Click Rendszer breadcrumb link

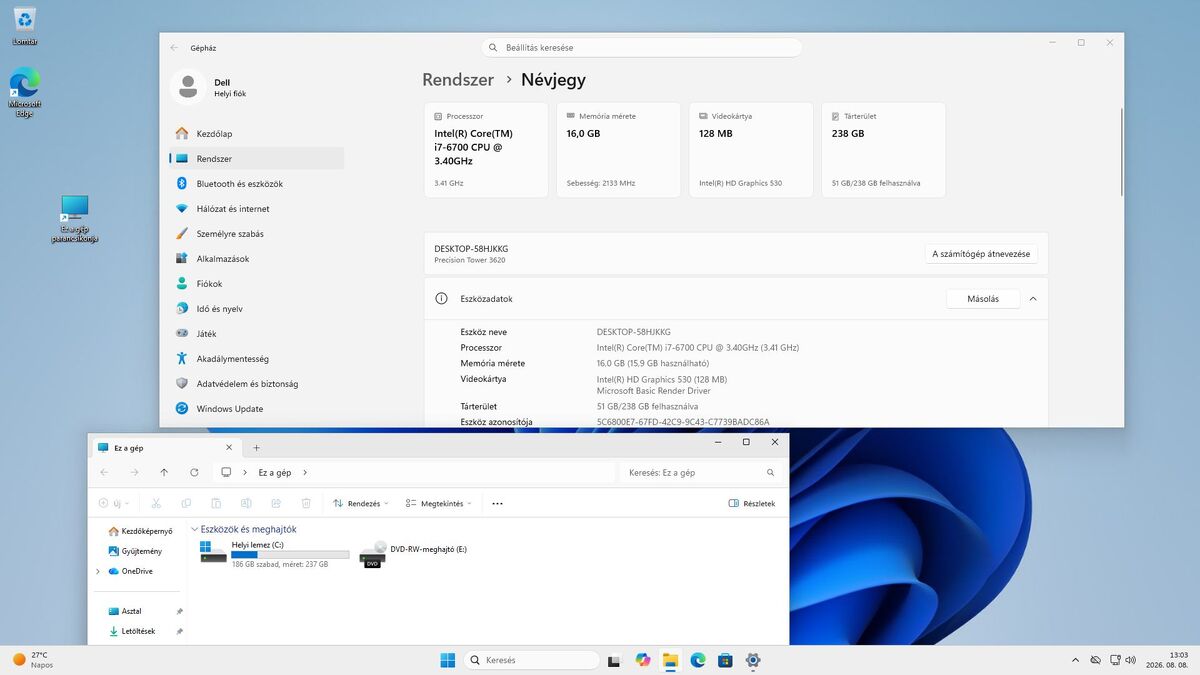(x=458, y=79)
